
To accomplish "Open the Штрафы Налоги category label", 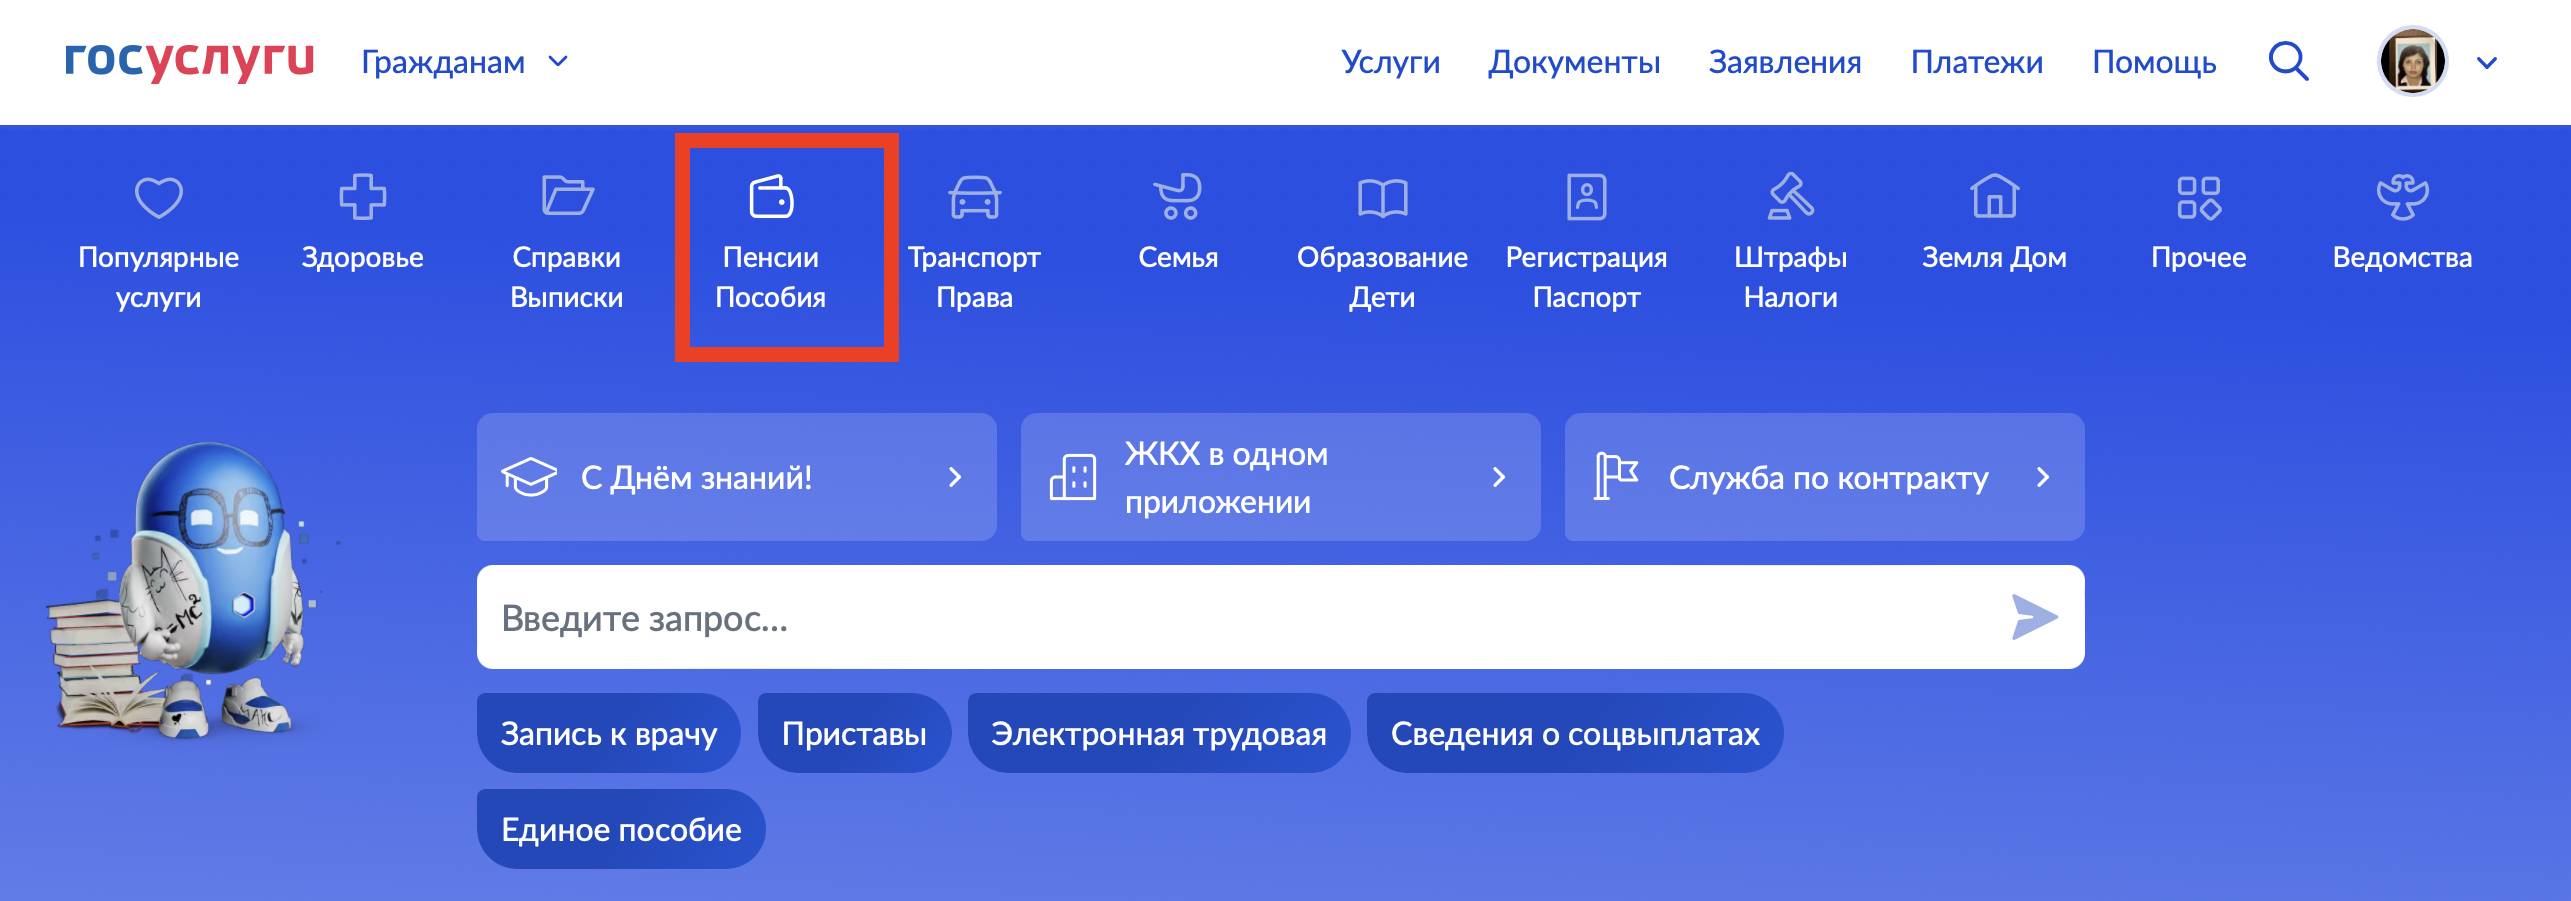I will 1790,277.
